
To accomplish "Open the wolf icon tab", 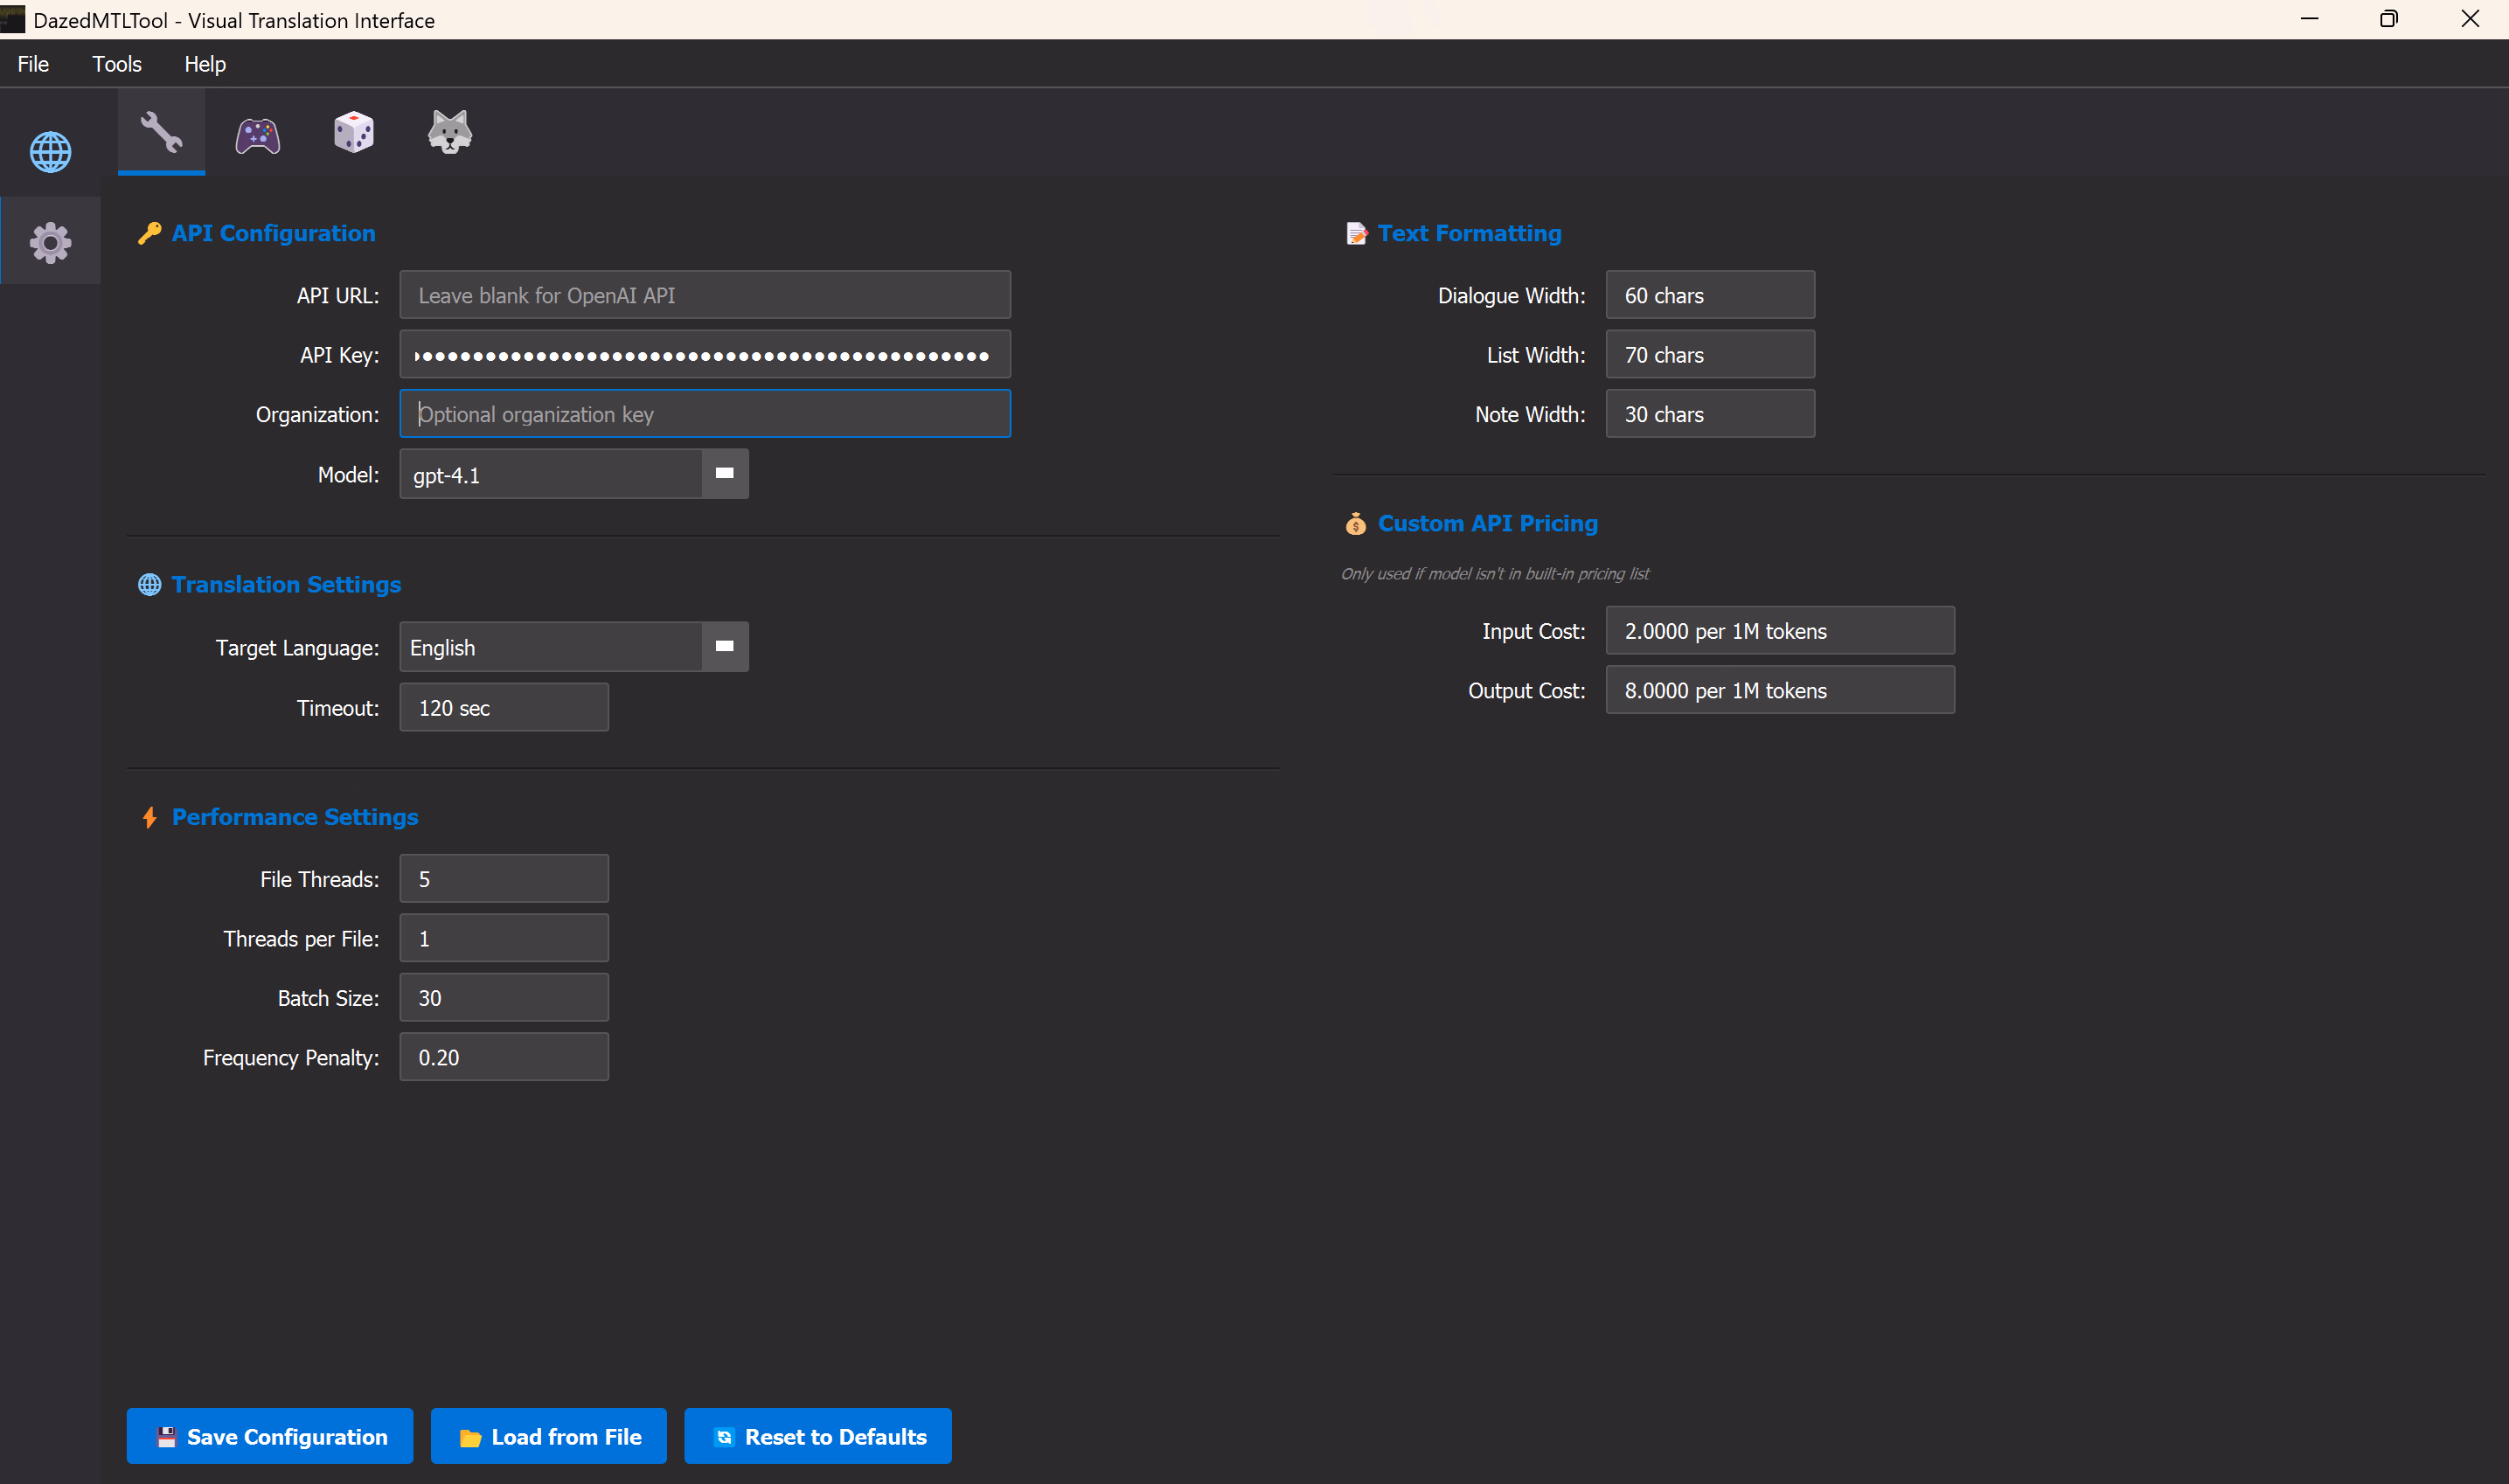I will tap(449, 132).
